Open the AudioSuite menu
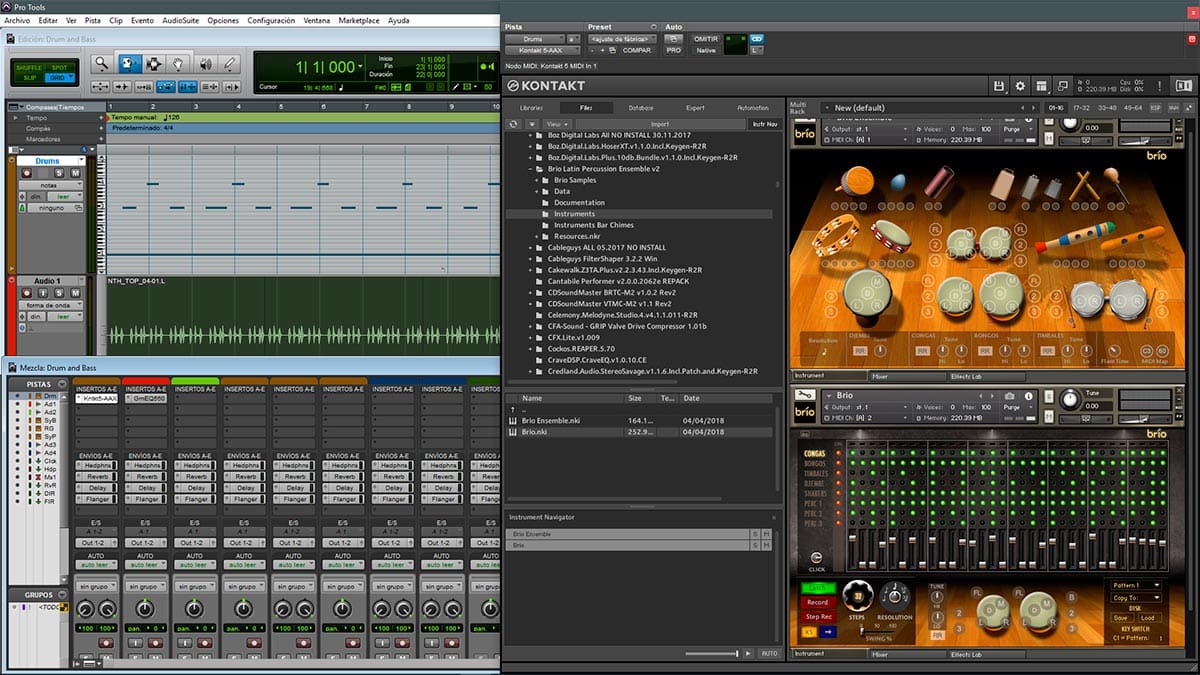Viewport: 1200px width, 675px height. [x=180, y=20]
